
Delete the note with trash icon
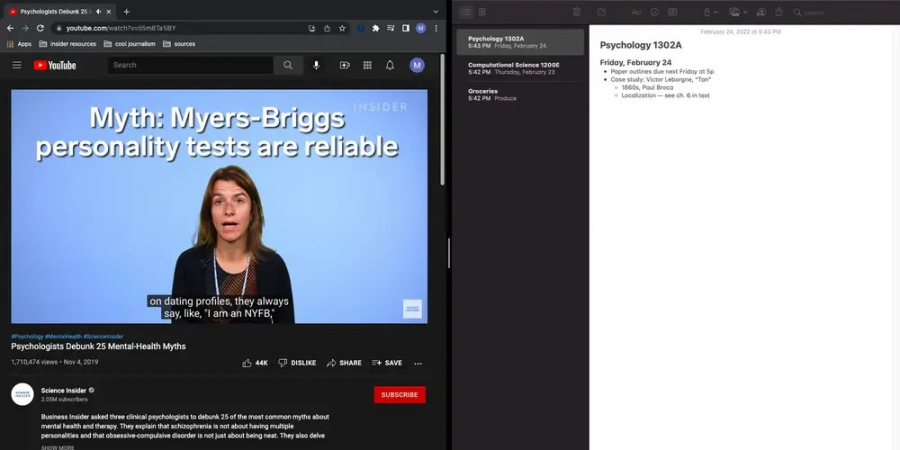click(x=577, y=12)
